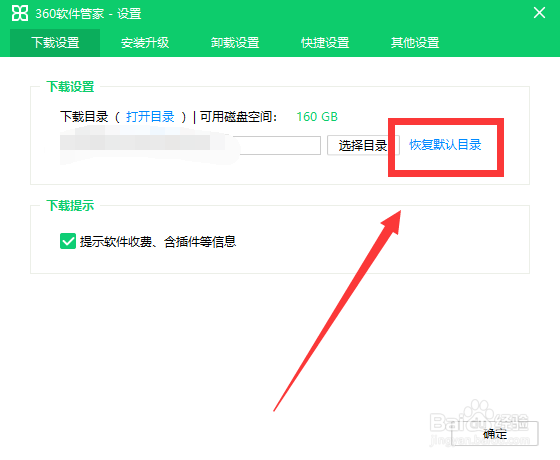The width and height of the screenshot is (560, 460).
Task: Click the 下载提示 section heading
Action: click(70, 206)
